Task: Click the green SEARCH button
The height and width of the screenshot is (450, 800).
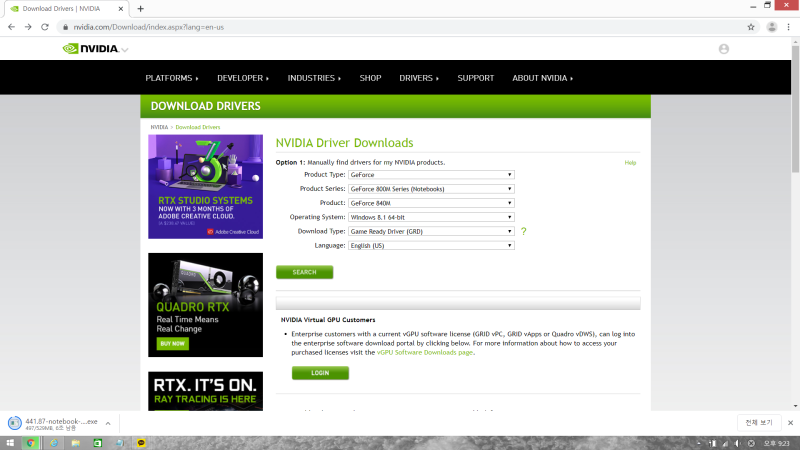Action: pyautogui.click(x=305, y=272)
